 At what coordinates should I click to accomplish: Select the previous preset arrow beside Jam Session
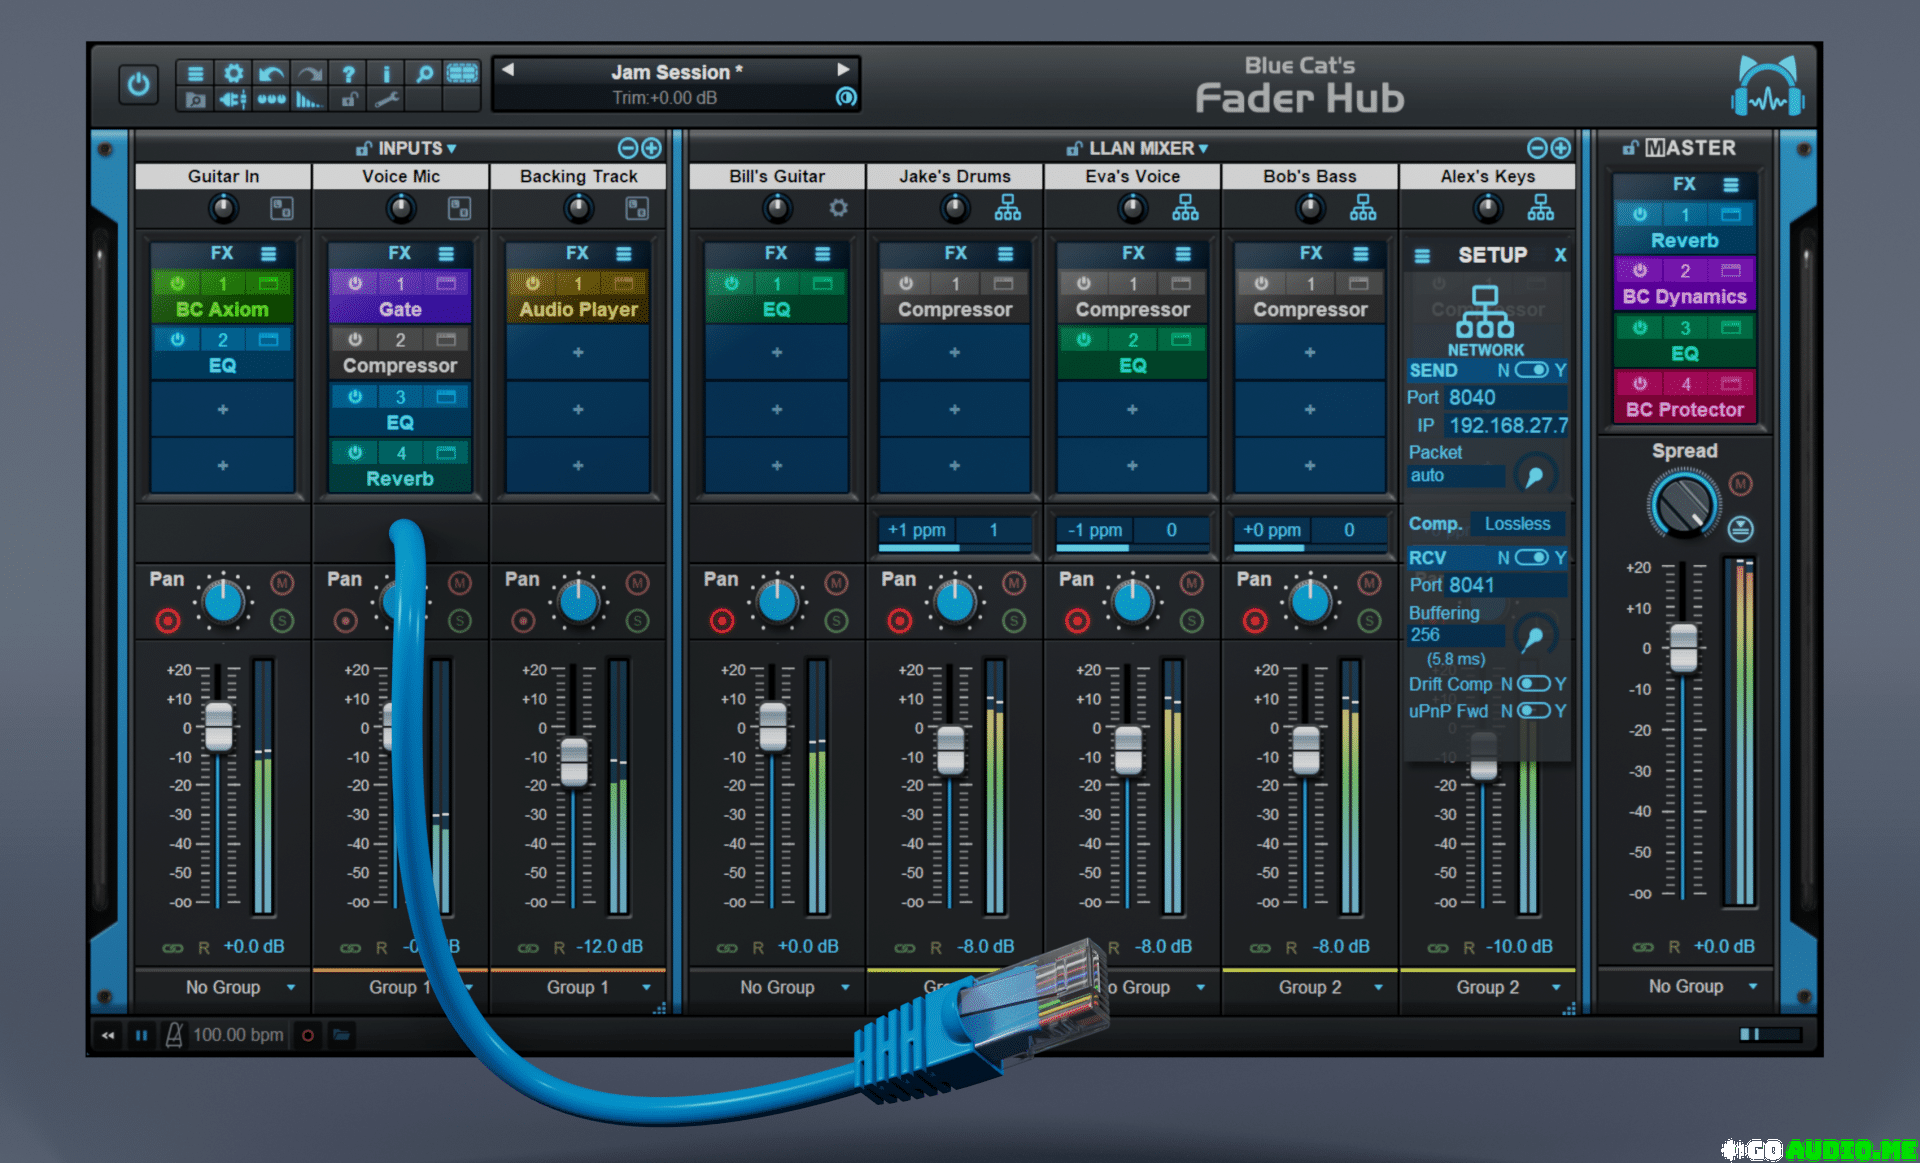tap(508, 69)
